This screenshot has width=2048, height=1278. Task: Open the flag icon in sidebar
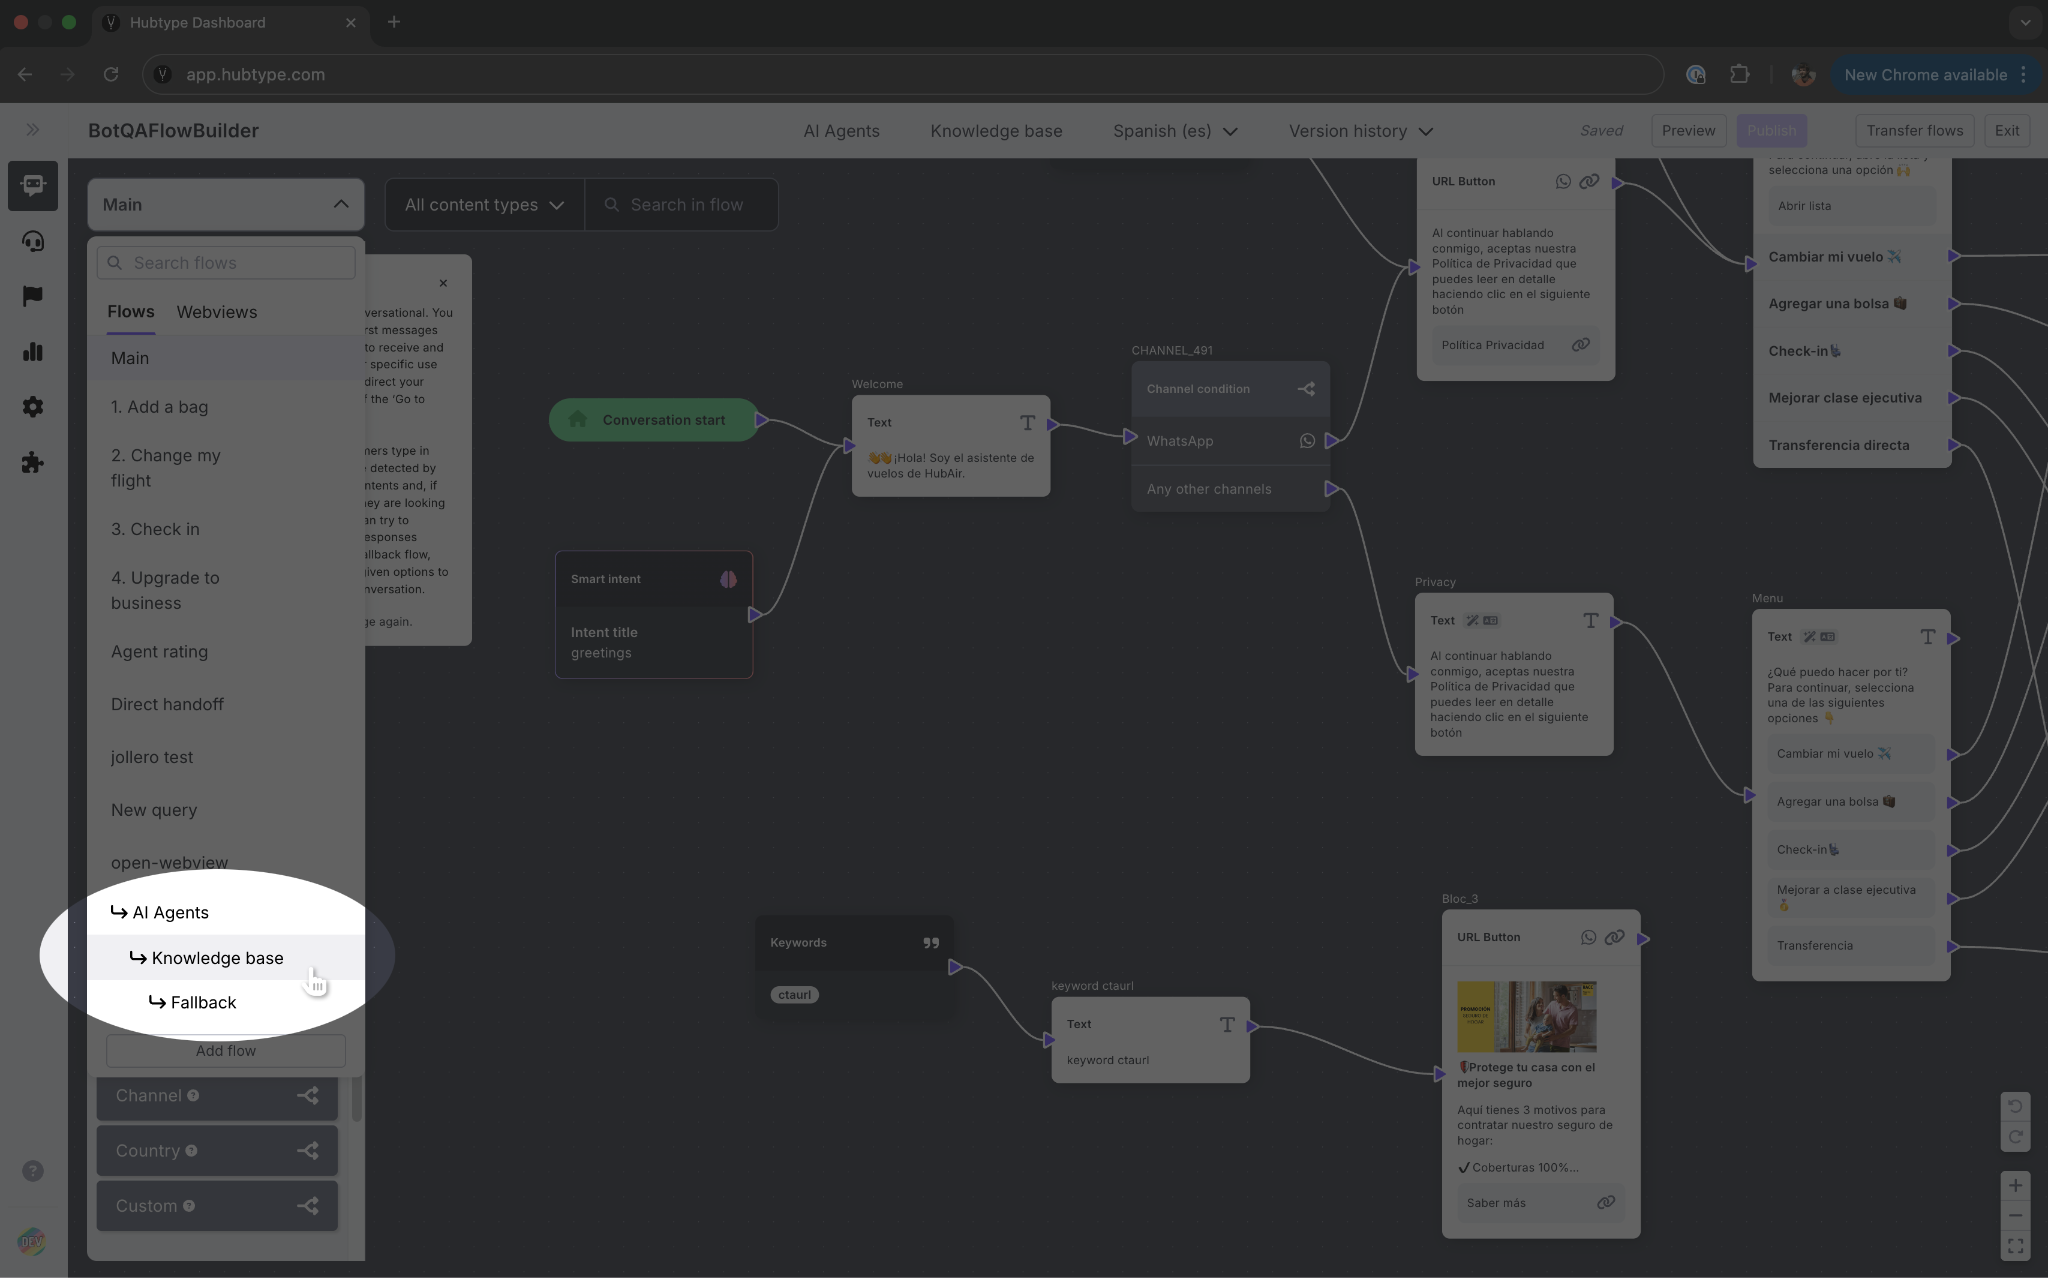(33, 296)
